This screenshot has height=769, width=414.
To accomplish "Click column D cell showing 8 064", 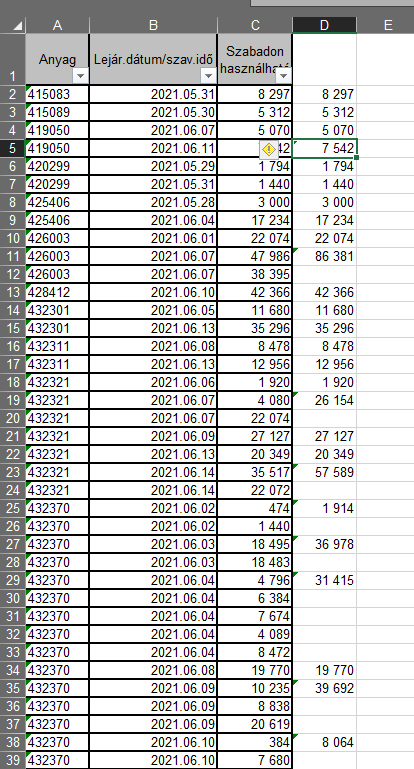I will pyautogui.click(x=325, y=742).
